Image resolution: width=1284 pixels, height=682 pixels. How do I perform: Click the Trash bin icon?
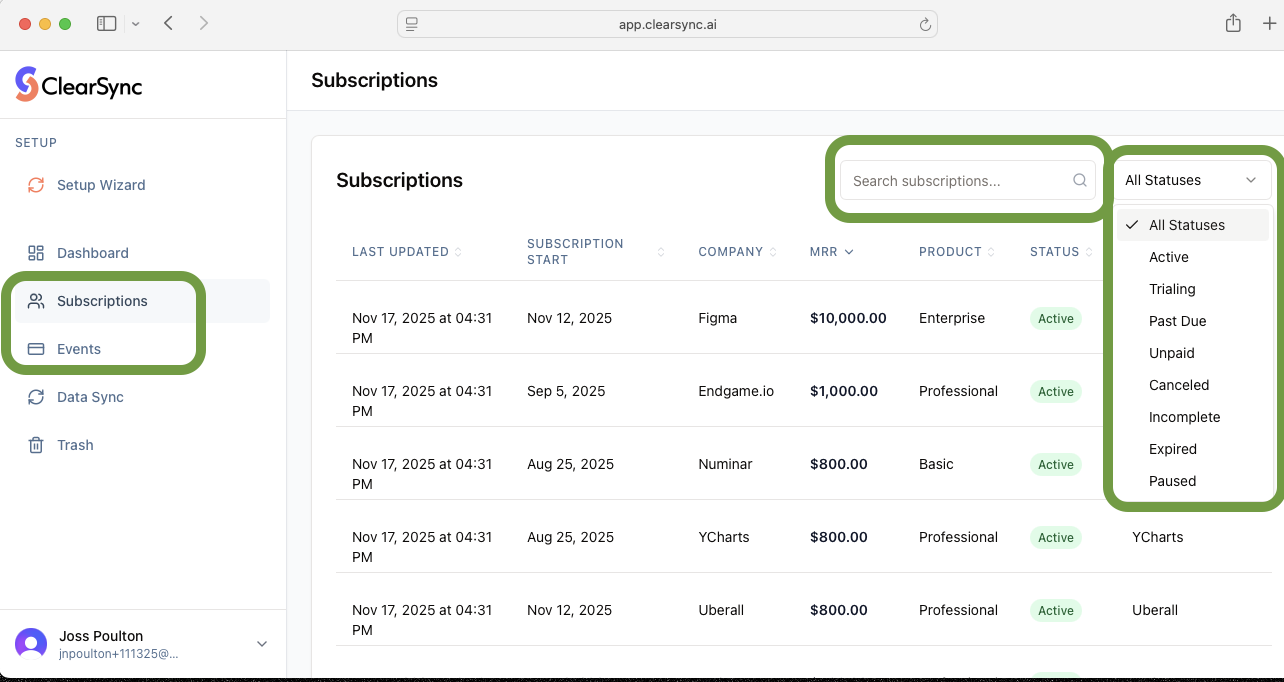tap(36, 445)
